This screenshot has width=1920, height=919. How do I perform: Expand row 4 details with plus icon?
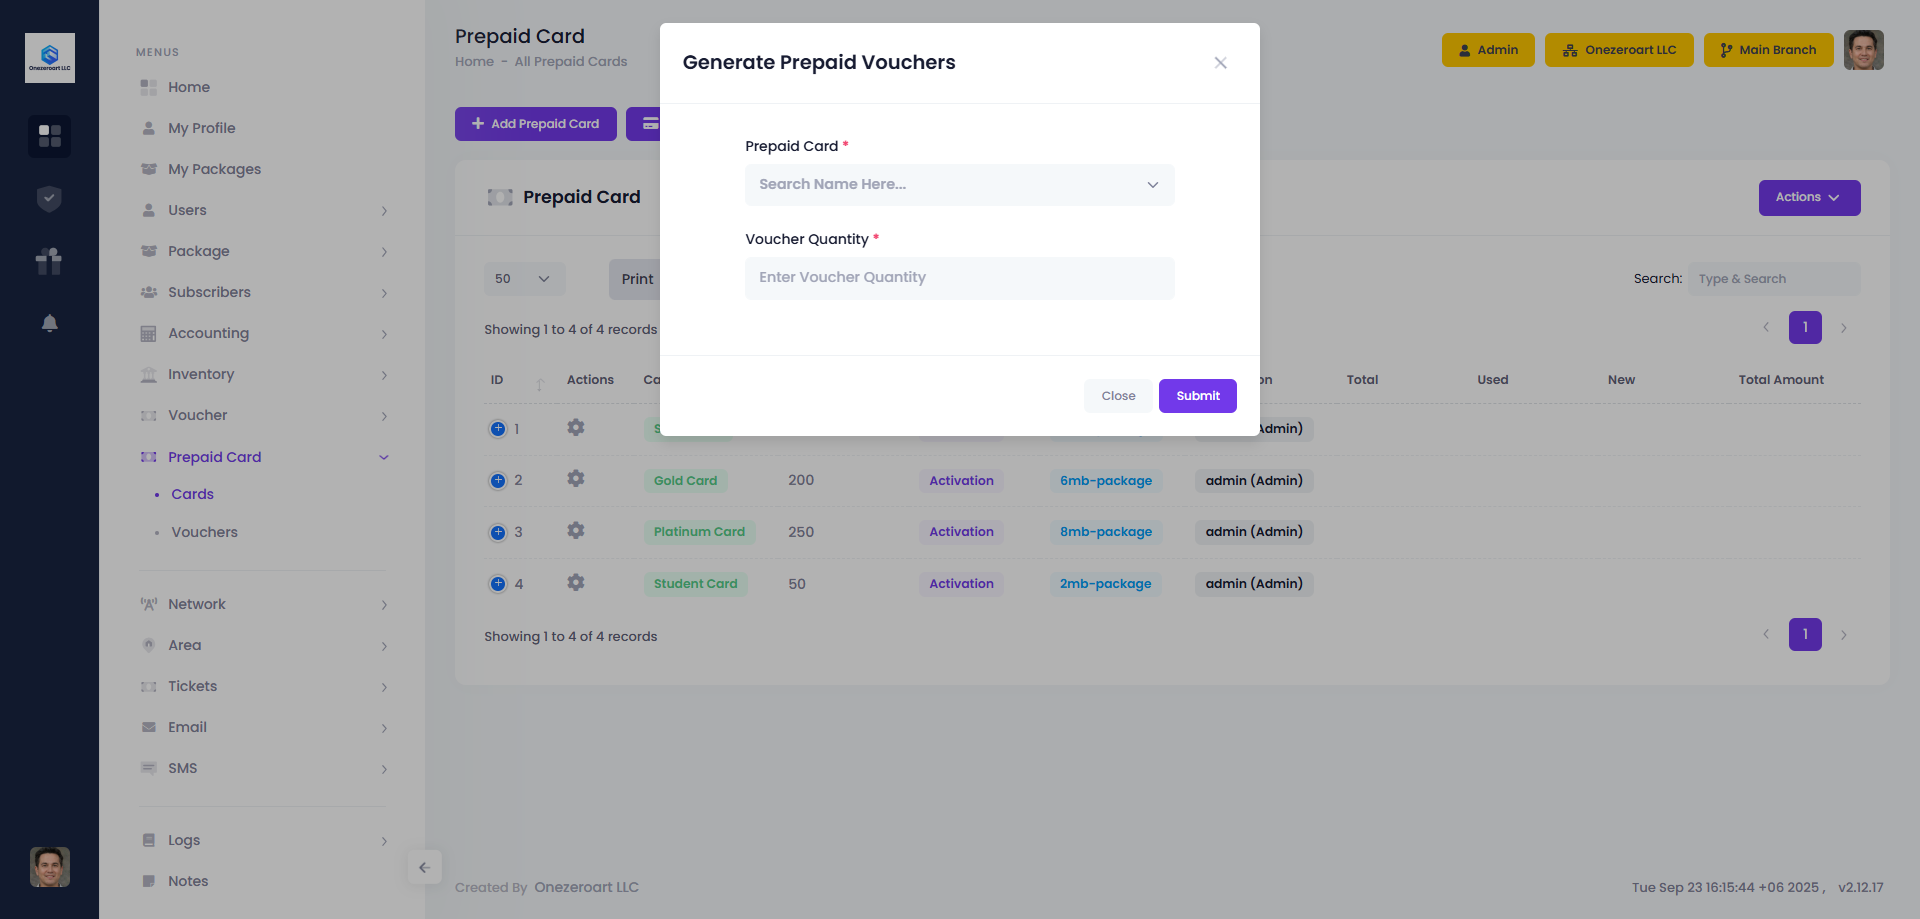pyautogui.click(x=498, y=584)
